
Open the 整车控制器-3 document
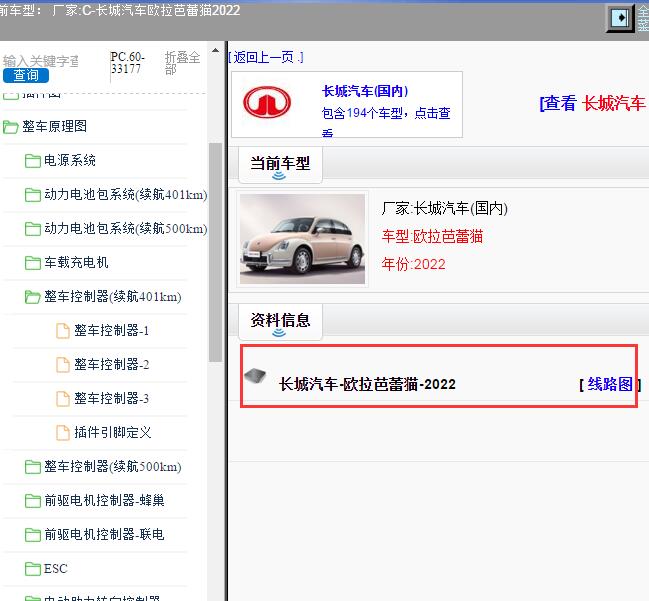coord(111,399)
